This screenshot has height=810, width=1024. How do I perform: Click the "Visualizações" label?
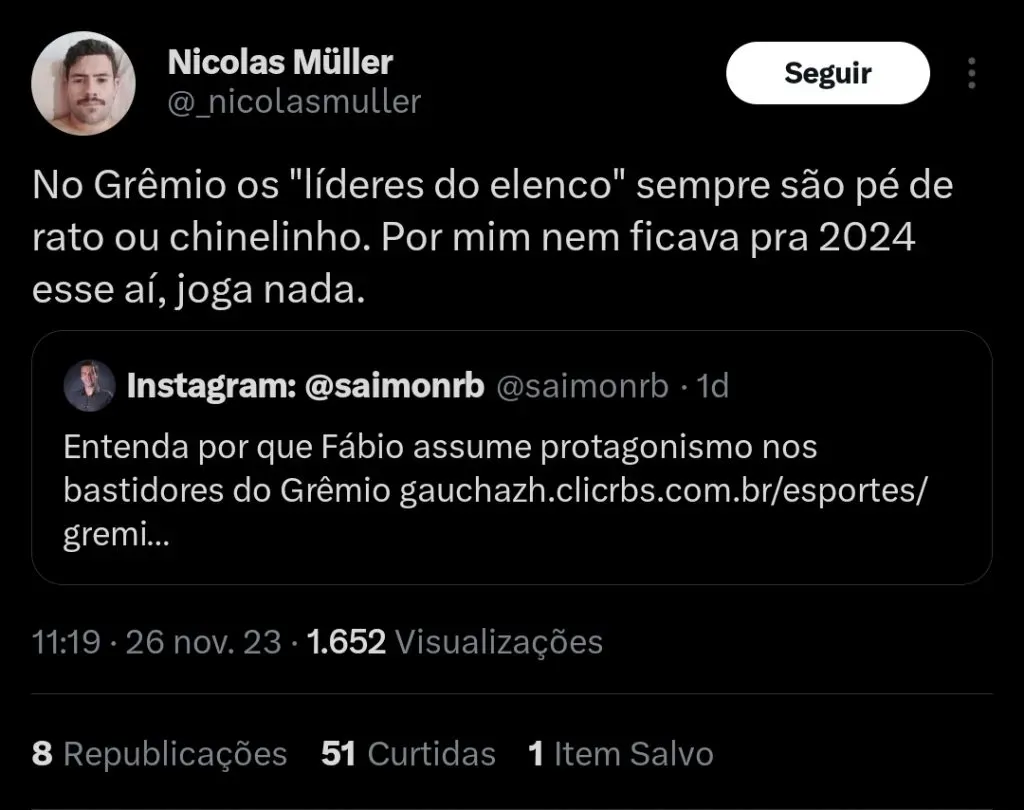pos(499,642)
